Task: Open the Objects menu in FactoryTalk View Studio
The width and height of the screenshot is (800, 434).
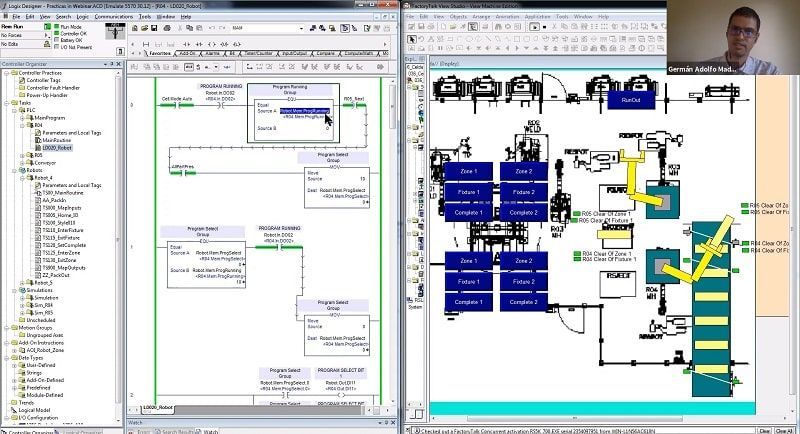Action: (458, 17)
